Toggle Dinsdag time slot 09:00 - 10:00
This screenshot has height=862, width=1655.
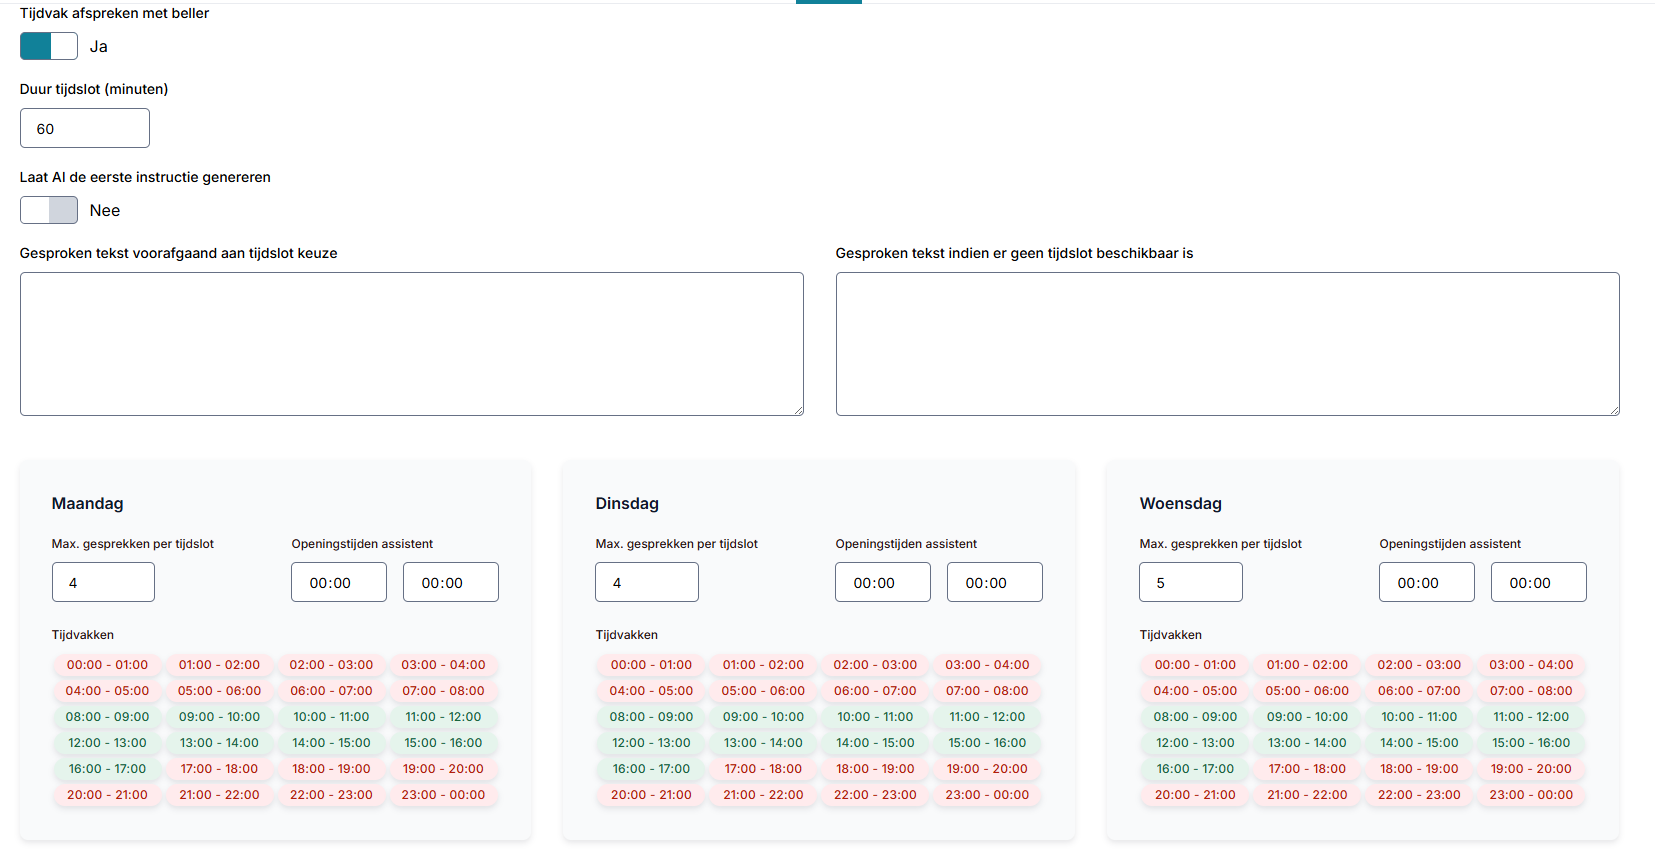tap(763, 717)
